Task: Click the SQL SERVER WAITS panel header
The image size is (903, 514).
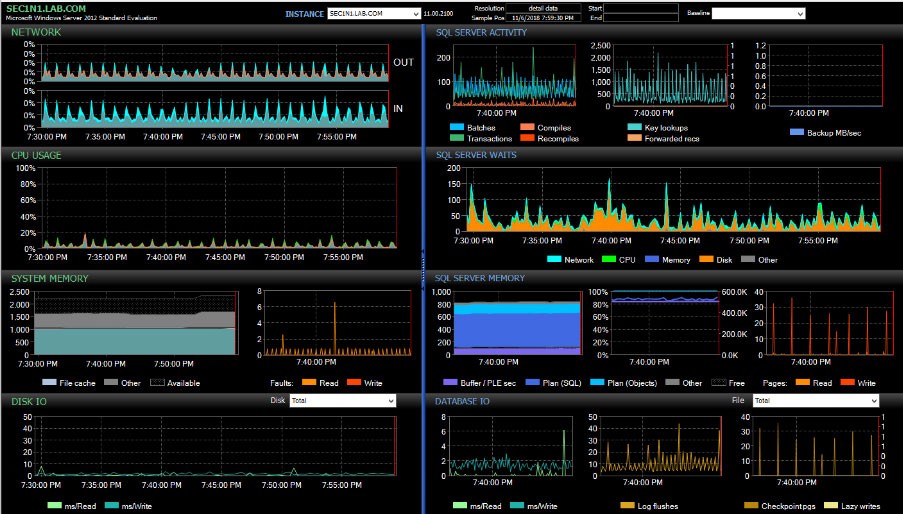Action: 478,155
